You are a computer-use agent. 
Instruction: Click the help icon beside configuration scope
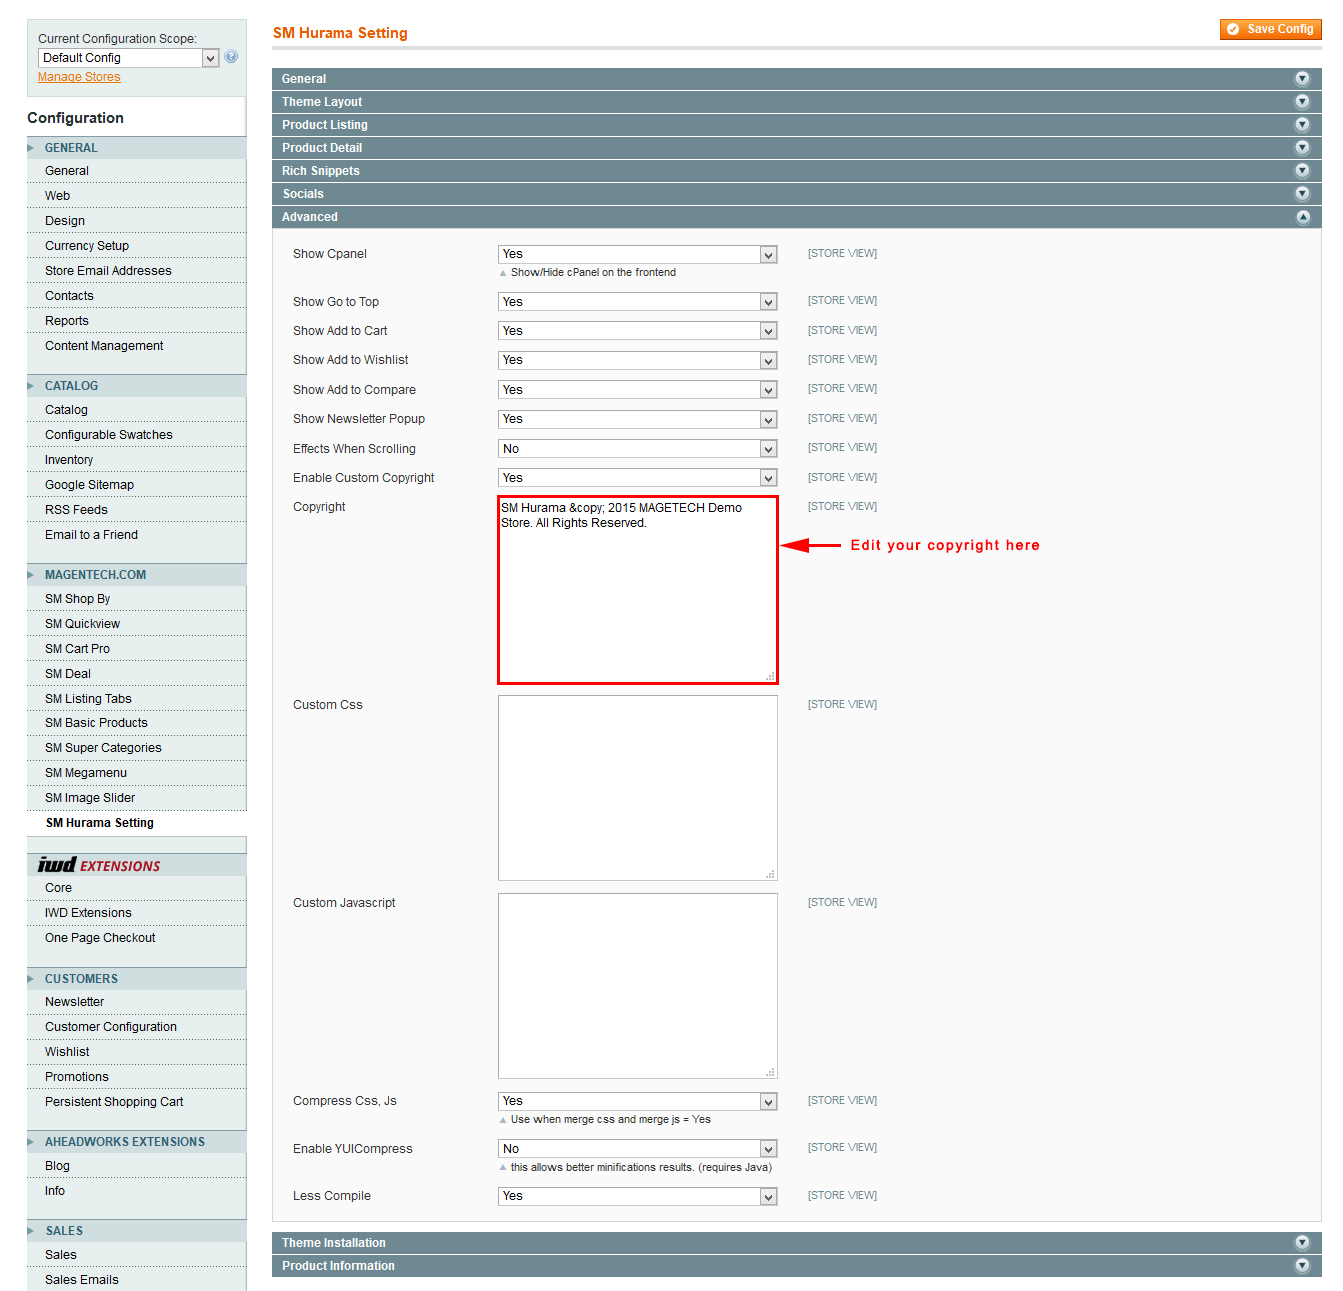pyautogui.click(x=231, y=57)
